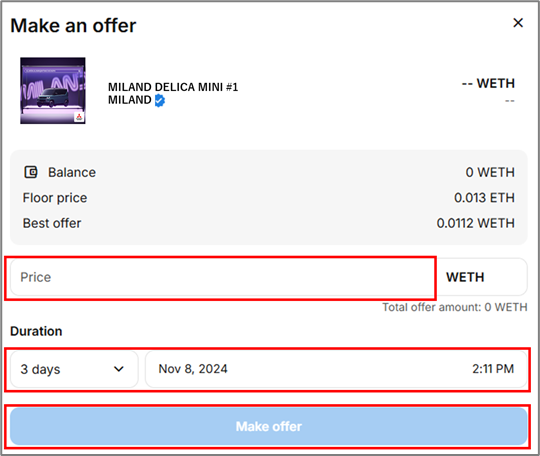Open the 3 days duration dropdown
Image resolution: width=540 pixels, height=456 pixels.
[x=74, y=369]
